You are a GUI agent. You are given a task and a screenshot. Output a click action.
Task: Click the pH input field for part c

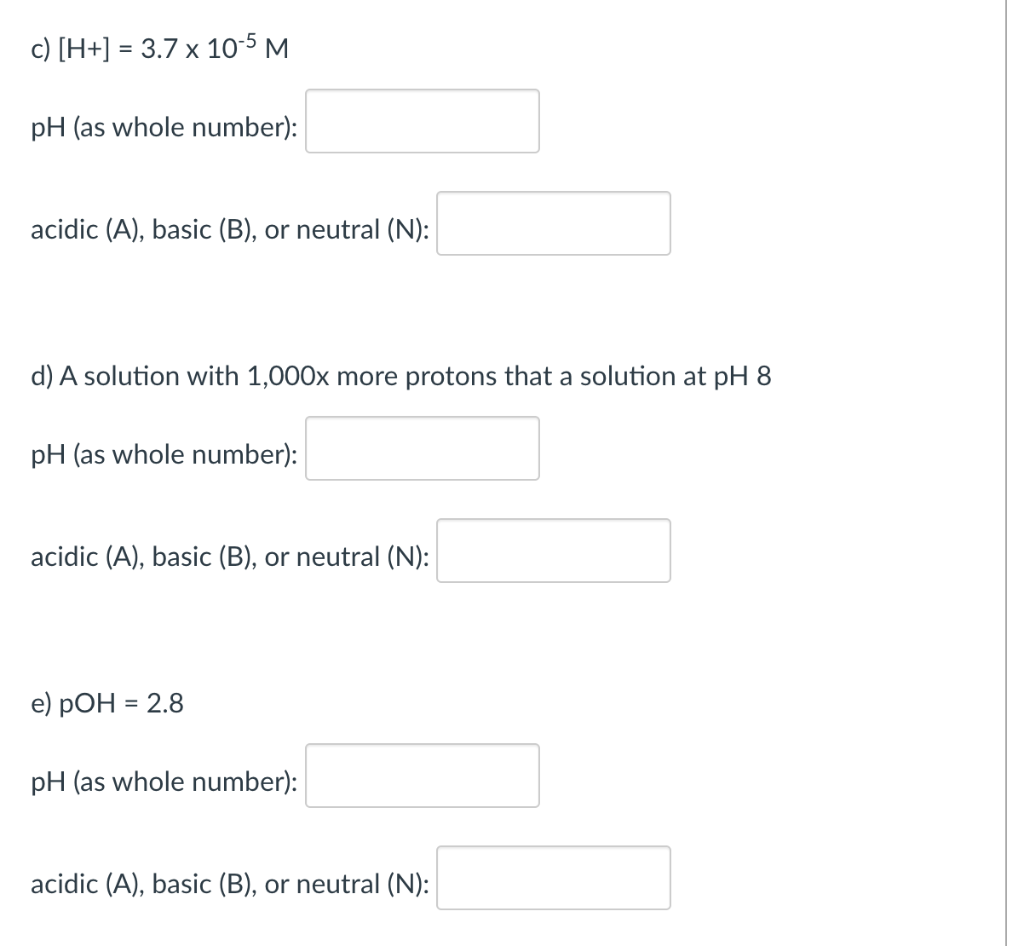[x=421, y=122]
